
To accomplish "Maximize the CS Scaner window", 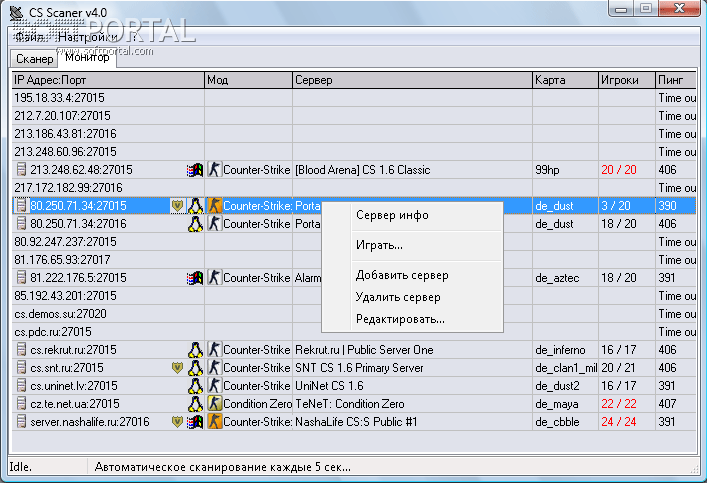I will point(646,8).
